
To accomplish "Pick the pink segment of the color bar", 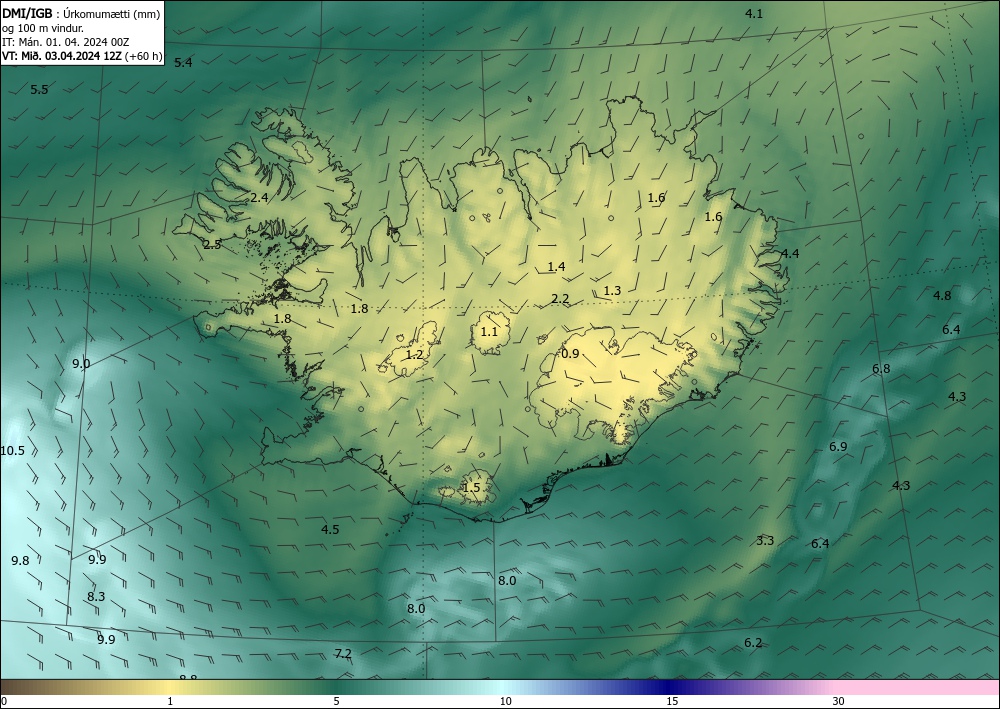I will pos(918,687).
